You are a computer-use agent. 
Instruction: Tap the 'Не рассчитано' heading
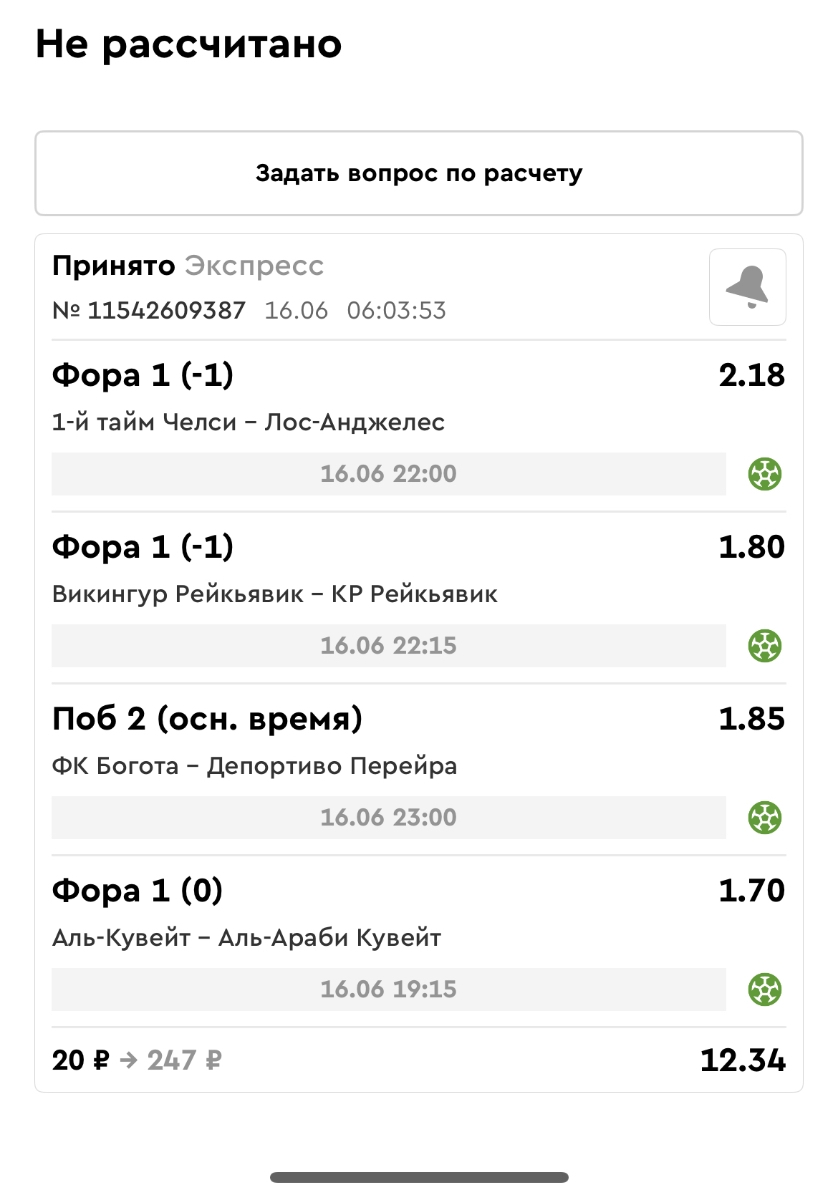click(x=188, y=45)
